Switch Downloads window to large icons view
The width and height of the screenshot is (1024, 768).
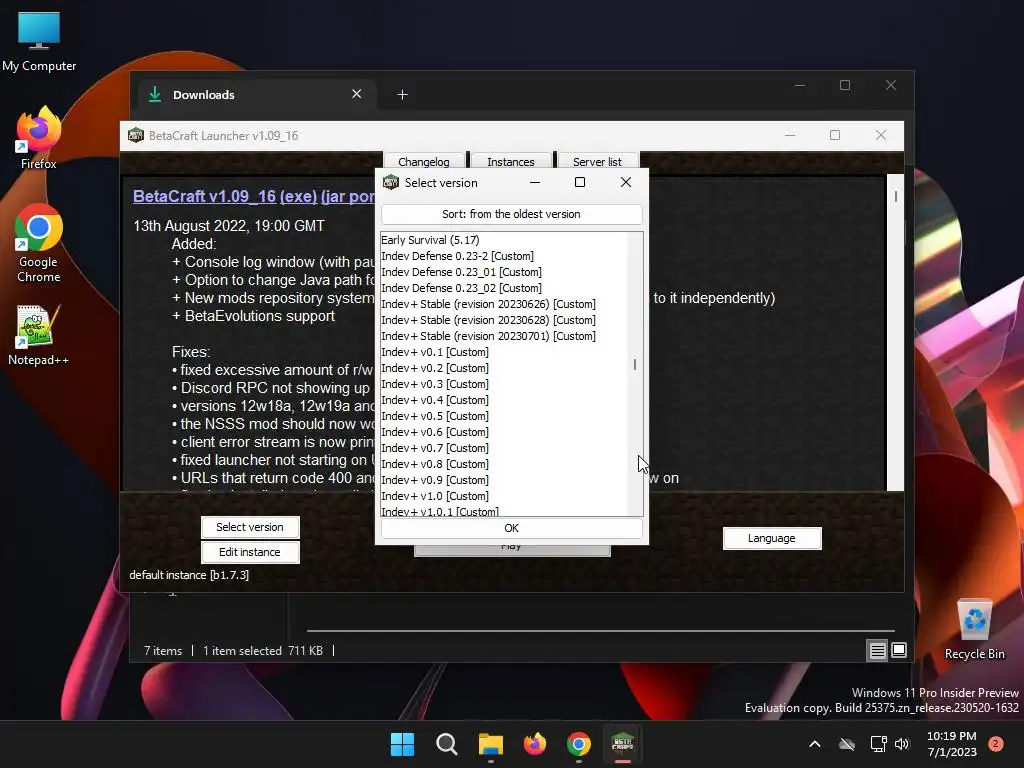(899, 650)
